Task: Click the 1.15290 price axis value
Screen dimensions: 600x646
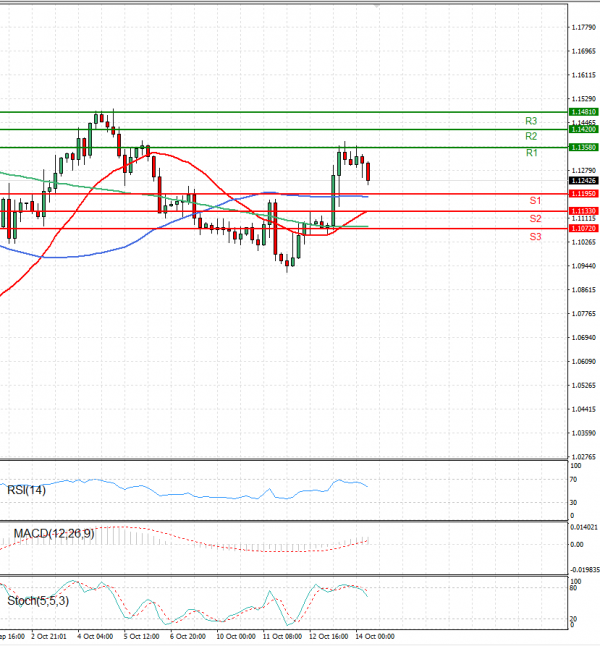Action: click(x=584, y=99)
